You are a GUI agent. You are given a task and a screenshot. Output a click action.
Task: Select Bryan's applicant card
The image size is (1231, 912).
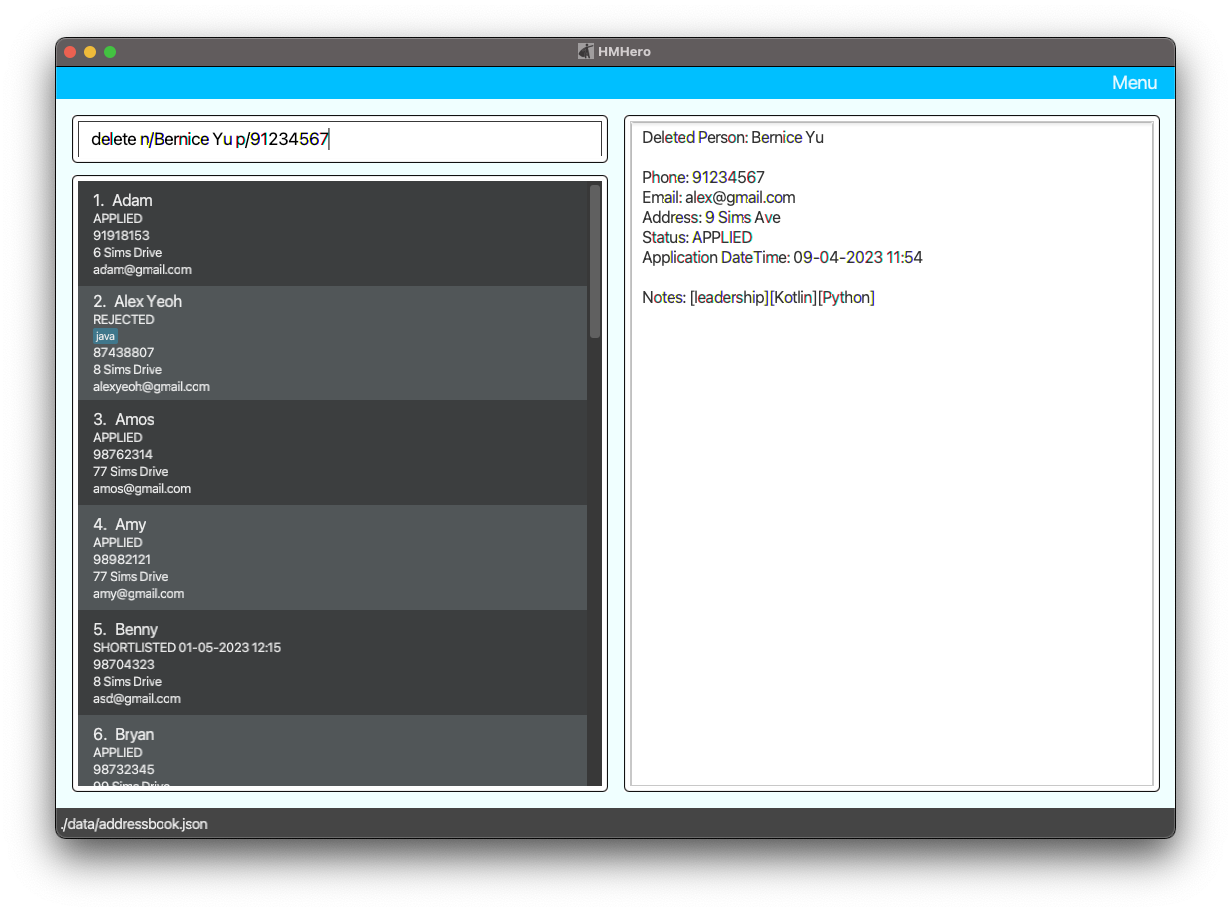coord(333,752)
